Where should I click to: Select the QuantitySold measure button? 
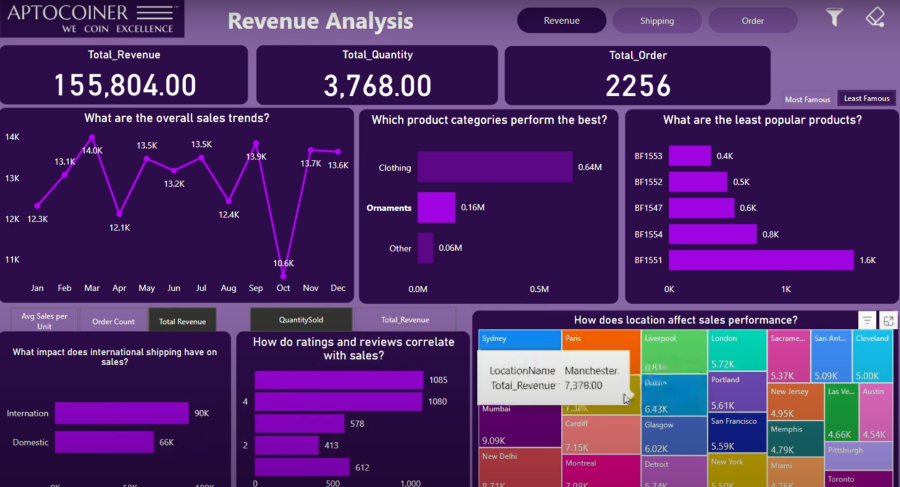coord(301,320)
